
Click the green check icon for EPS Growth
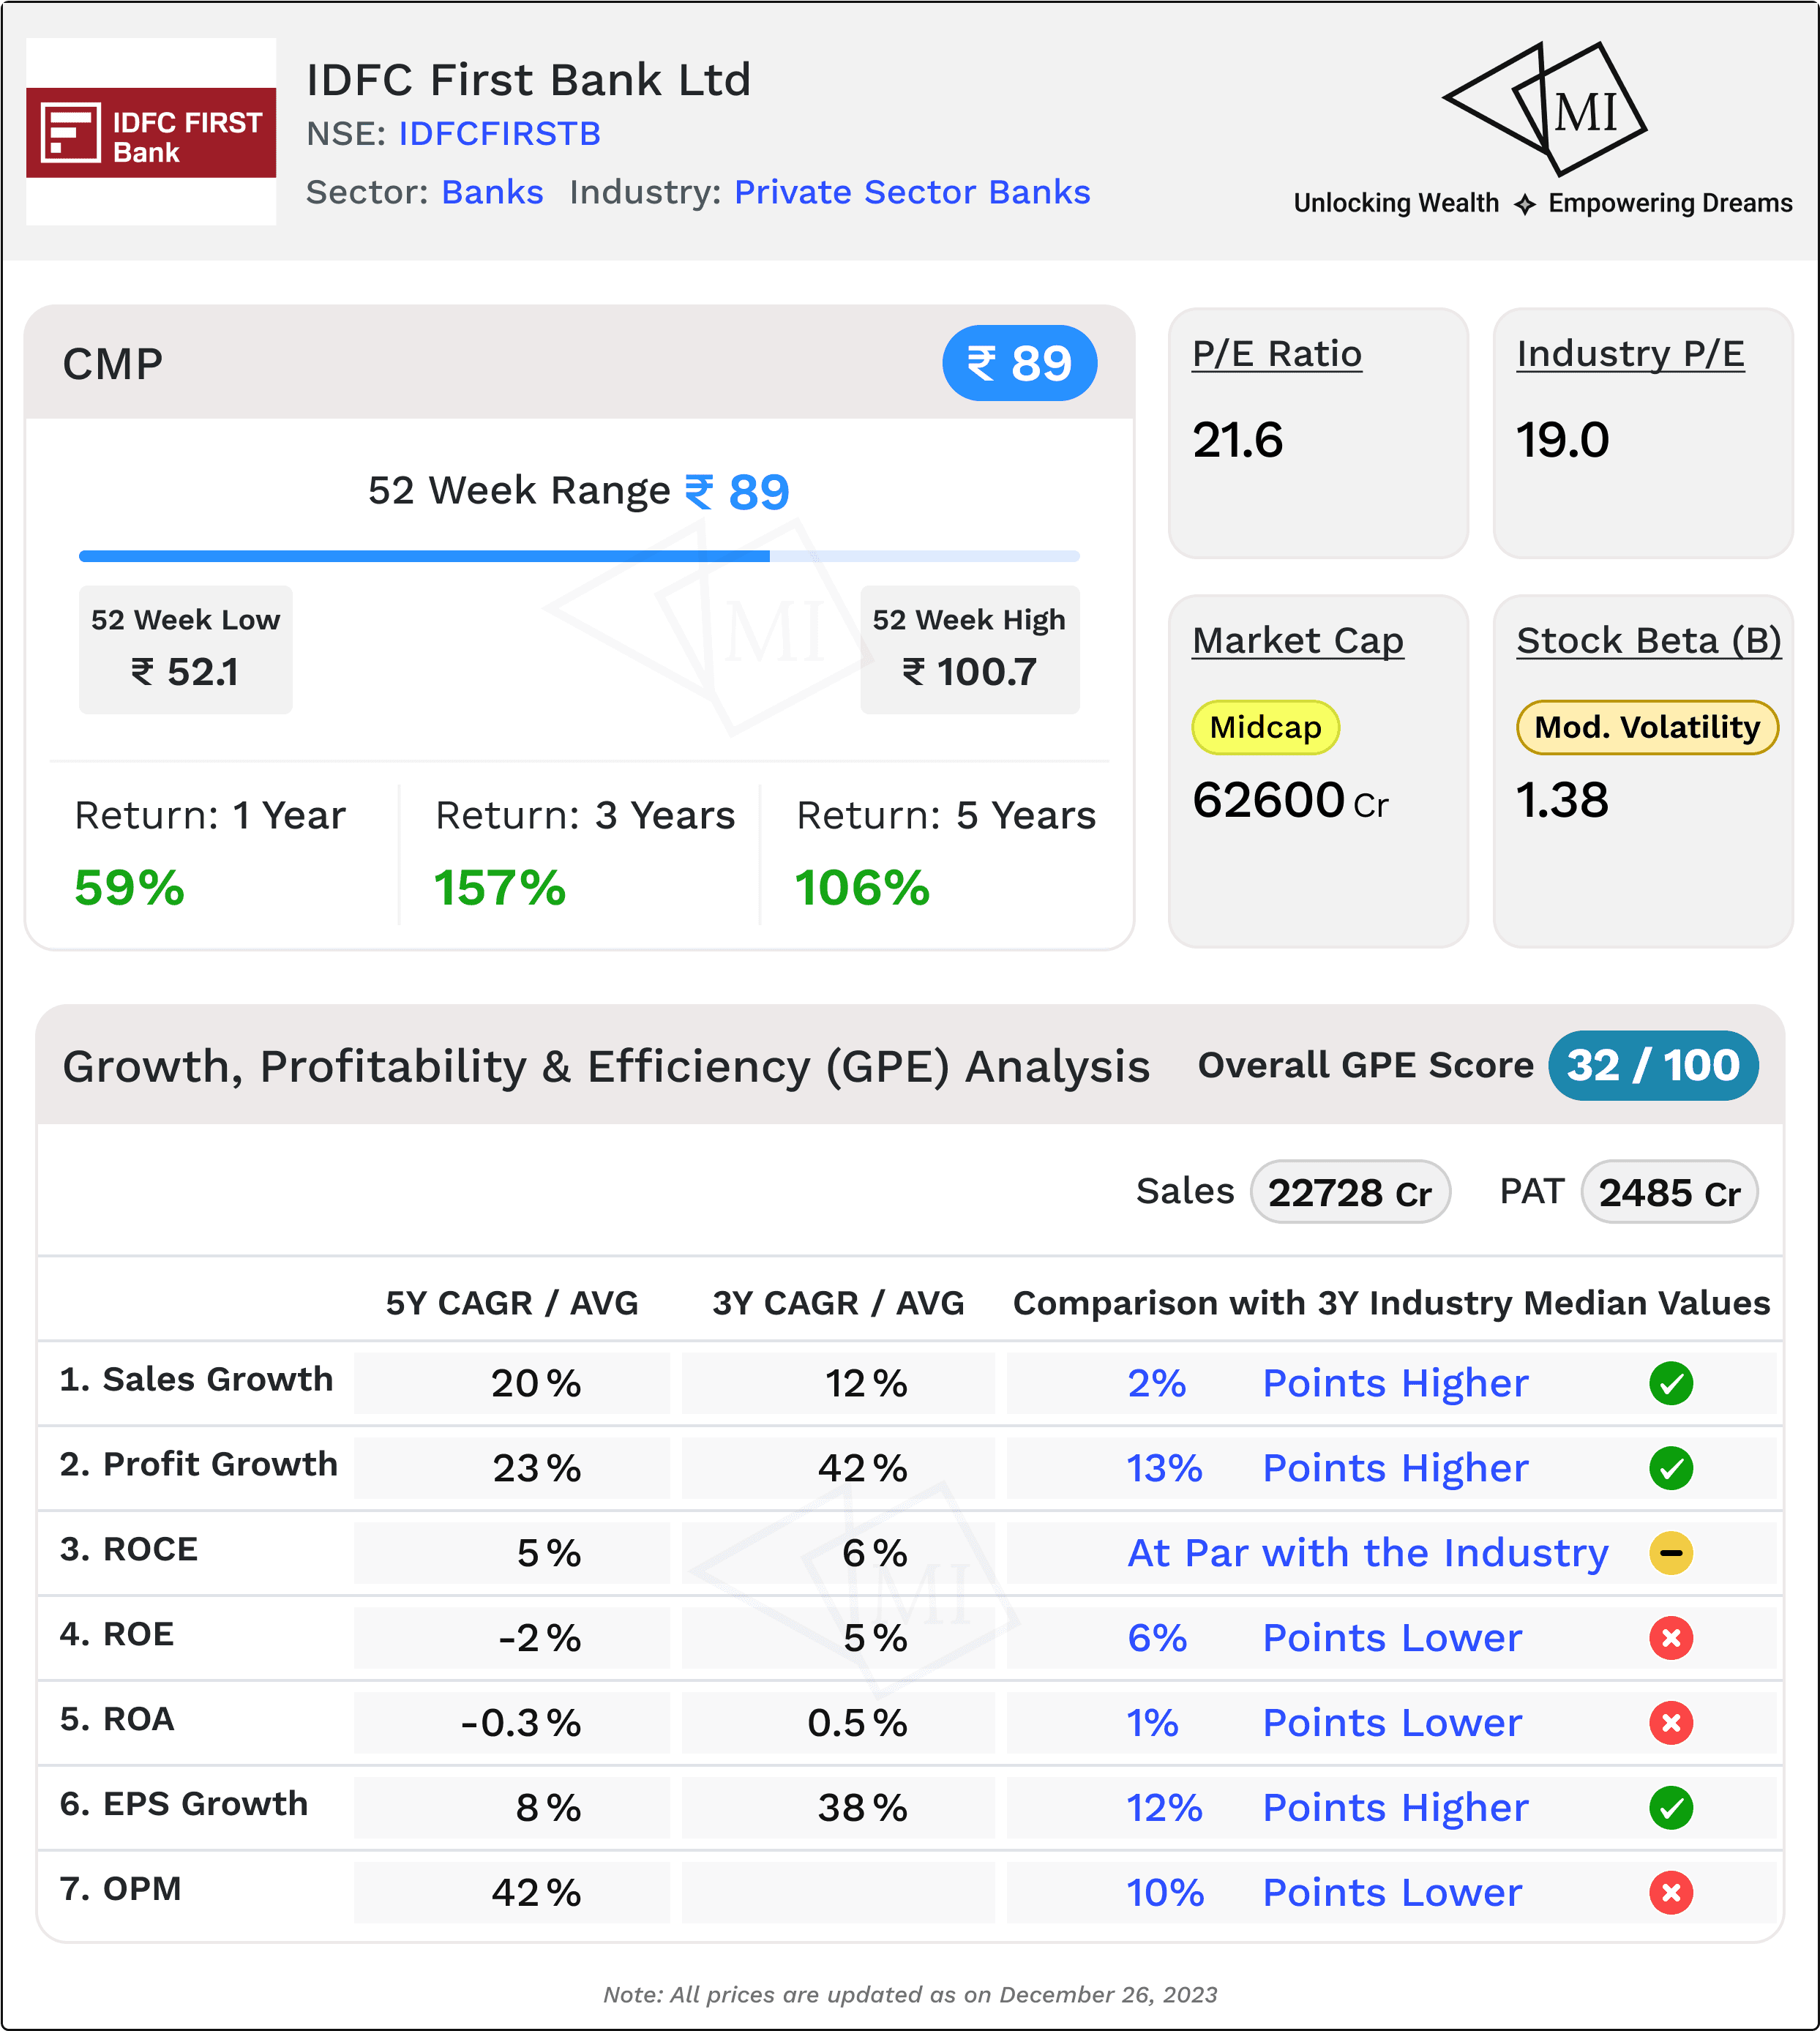(x=1670, y=1808)
